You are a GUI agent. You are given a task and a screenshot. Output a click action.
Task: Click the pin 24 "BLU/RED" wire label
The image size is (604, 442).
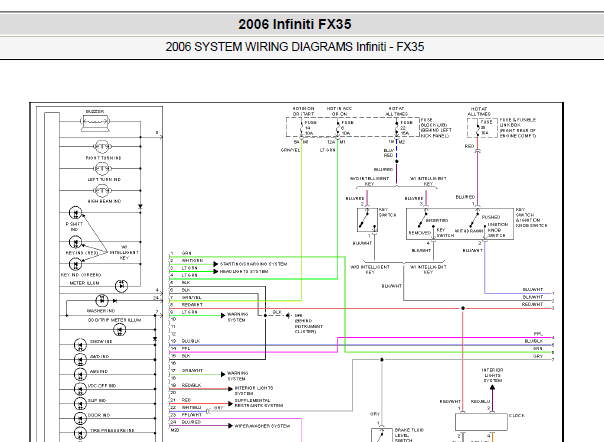click(x=191, y=422)
